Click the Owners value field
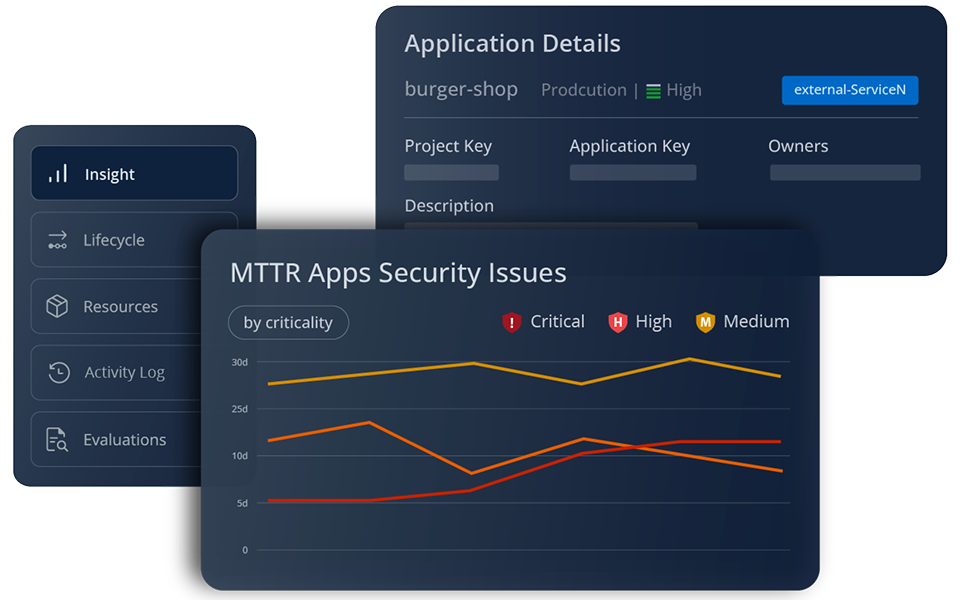The height and width of the screenshot is (600, 960). pyautogui.click(x=844, y=173)
